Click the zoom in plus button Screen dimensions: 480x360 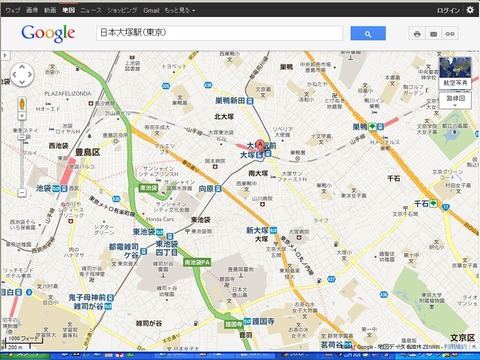tap(22, 116)
